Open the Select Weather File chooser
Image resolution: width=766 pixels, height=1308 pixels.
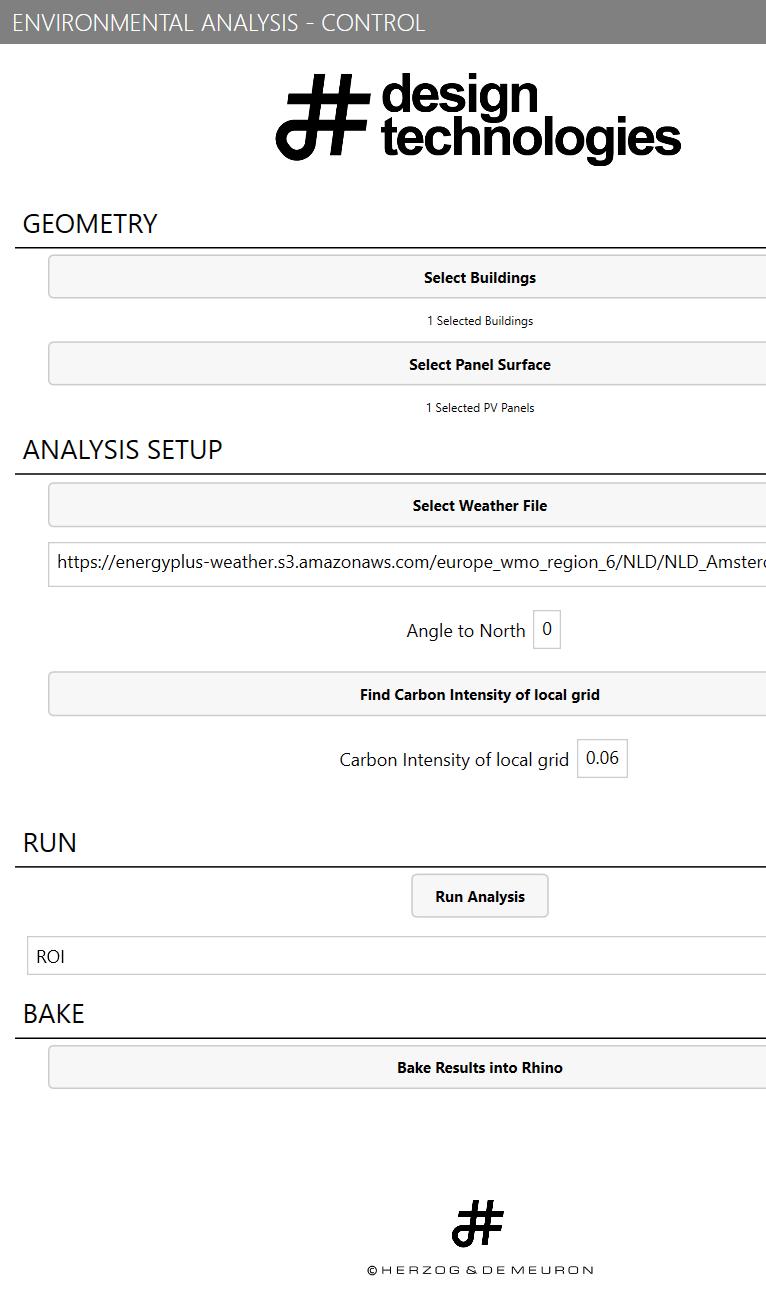pos(479,506)
